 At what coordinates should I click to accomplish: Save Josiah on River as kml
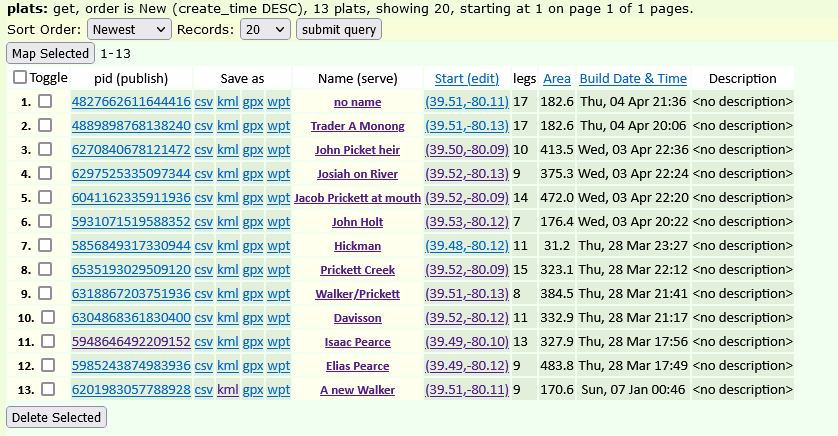(x=228, y=174)
